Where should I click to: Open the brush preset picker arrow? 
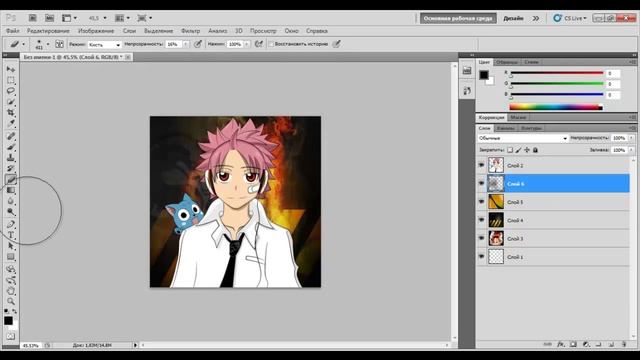click(48, 44)
